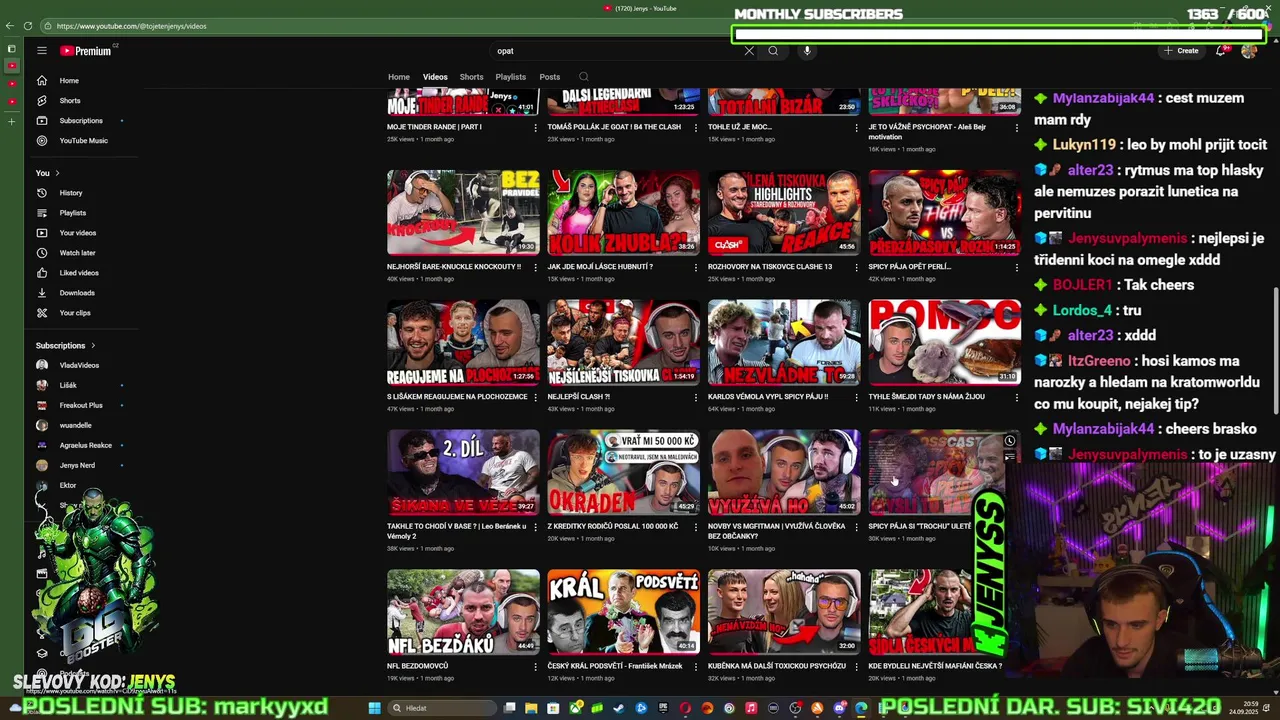The width and height of the screenshot is (1280, 720).
Task: Open options menu for TOHLE UŽ JE MOC video
Action: (856, 128)
